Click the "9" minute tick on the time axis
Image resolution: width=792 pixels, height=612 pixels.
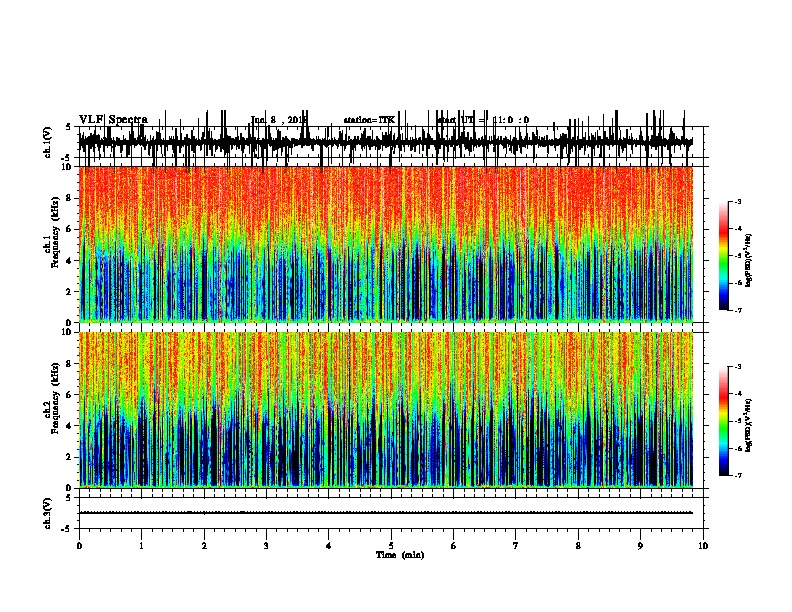(x=640, y=546)
